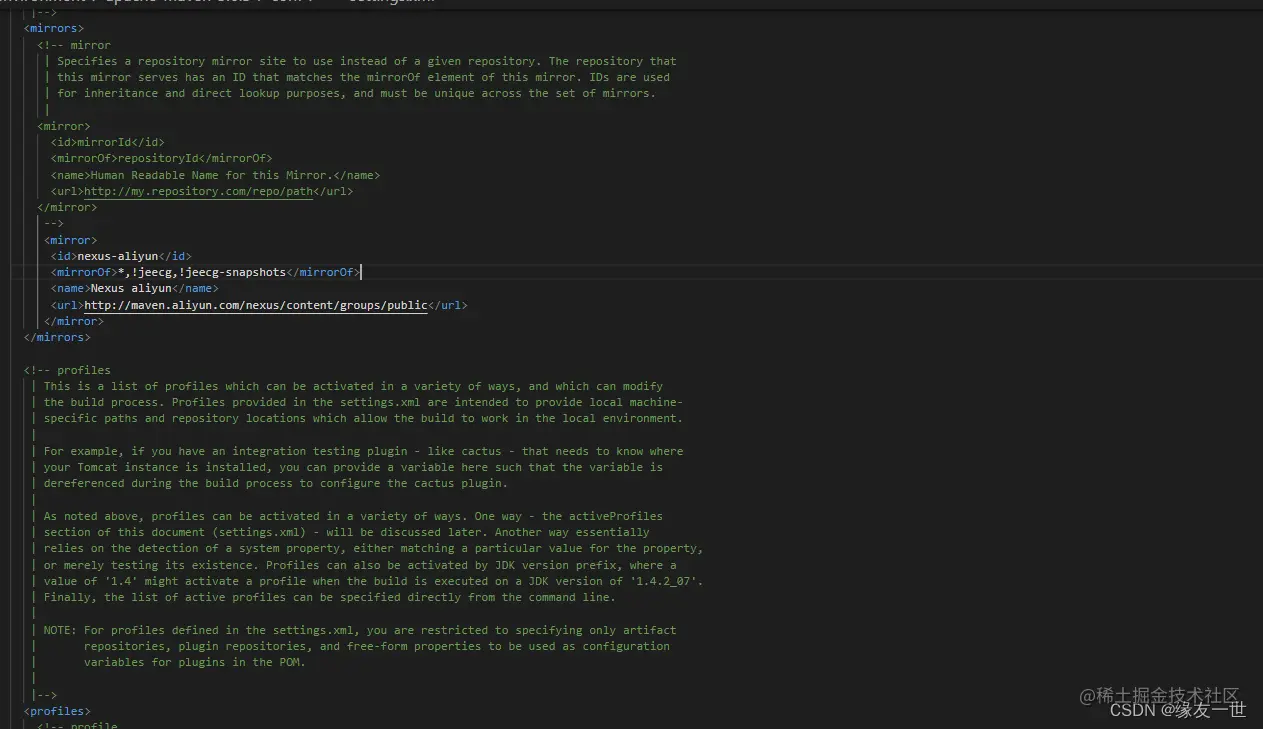The width and height of the screenshot is (1263, 729).
Task: Open the maven.aliyun.com nexus public URL
Action: coord(255,305)
